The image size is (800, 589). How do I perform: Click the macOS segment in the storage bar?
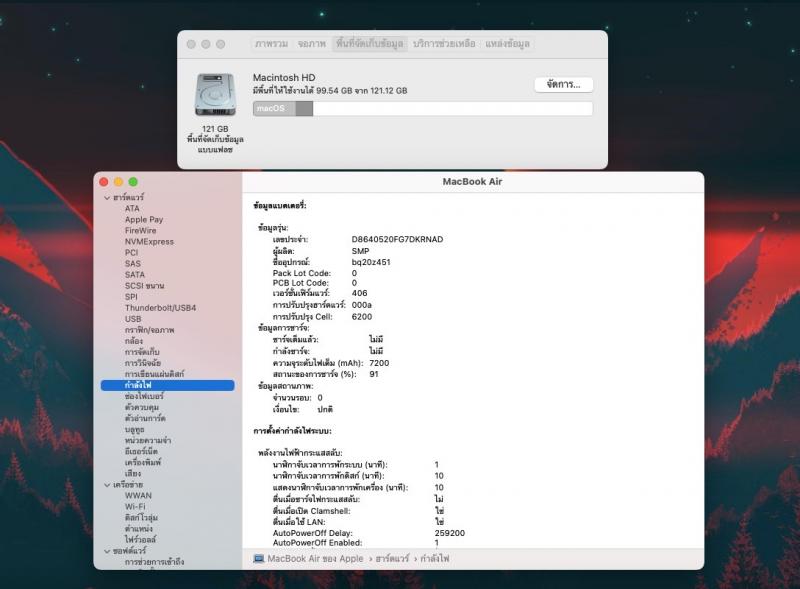(x=274, y=108)
